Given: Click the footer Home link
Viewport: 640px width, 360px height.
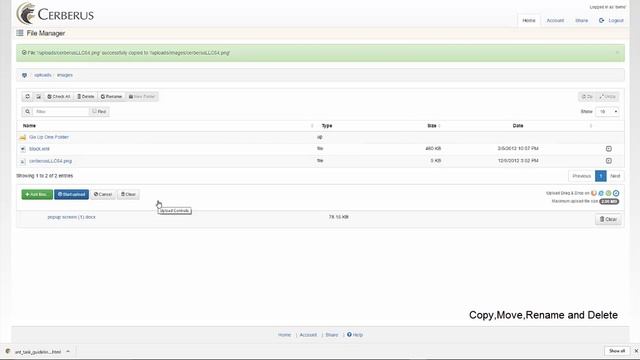Looking at the screenshot, I should click(x=284, y=335).
